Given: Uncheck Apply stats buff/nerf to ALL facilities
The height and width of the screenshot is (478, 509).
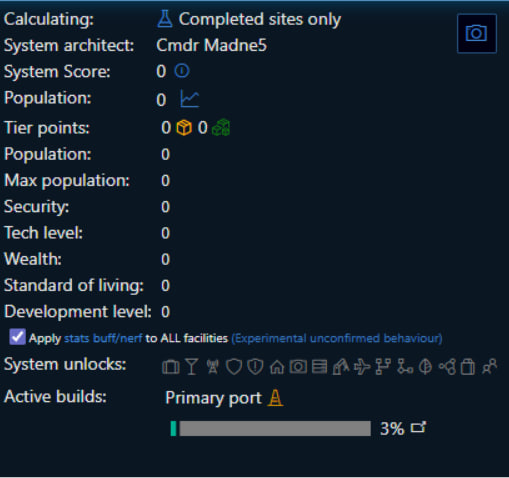Looking at the screenshot, I should click(x=17, y=337).
